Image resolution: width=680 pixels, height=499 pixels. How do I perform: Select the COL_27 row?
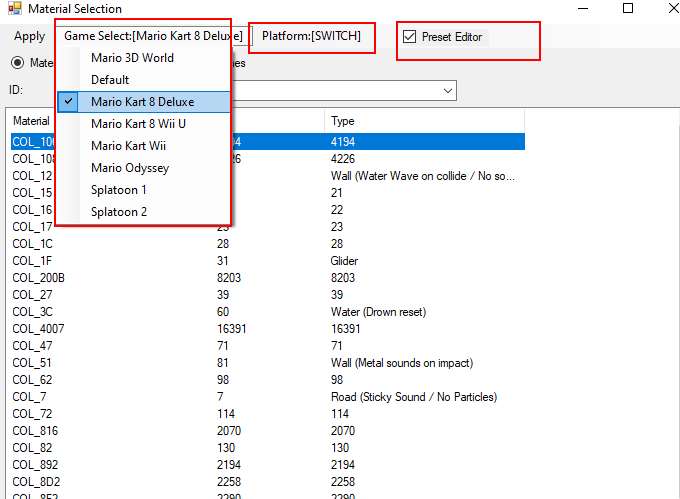pos(268,295)
